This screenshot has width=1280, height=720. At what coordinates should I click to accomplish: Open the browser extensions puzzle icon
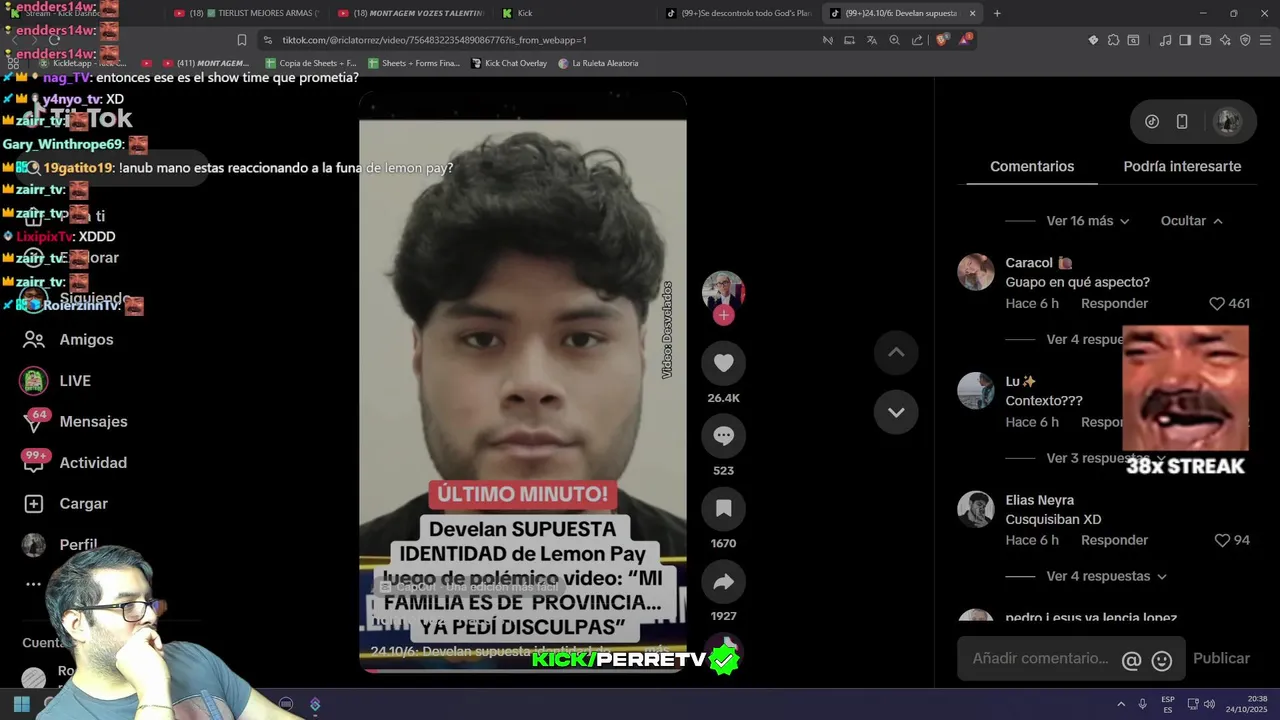click(1113, 40)
